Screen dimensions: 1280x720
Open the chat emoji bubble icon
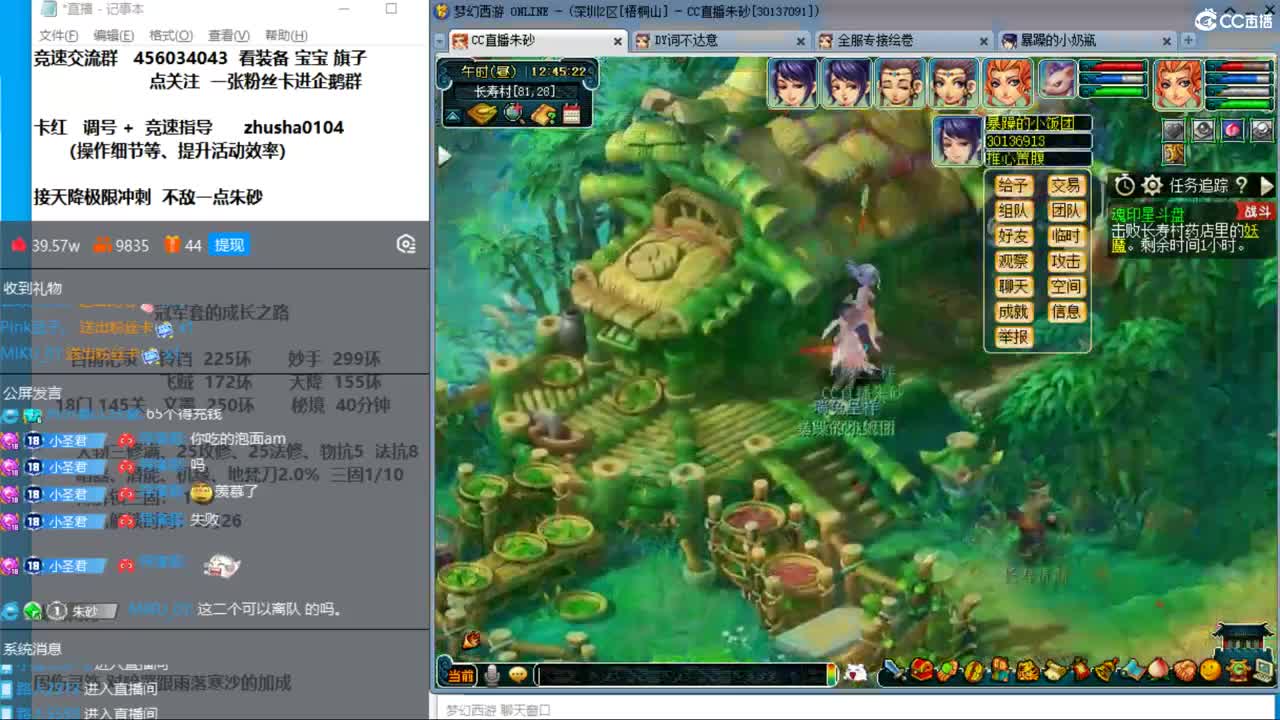click(518, 675)
